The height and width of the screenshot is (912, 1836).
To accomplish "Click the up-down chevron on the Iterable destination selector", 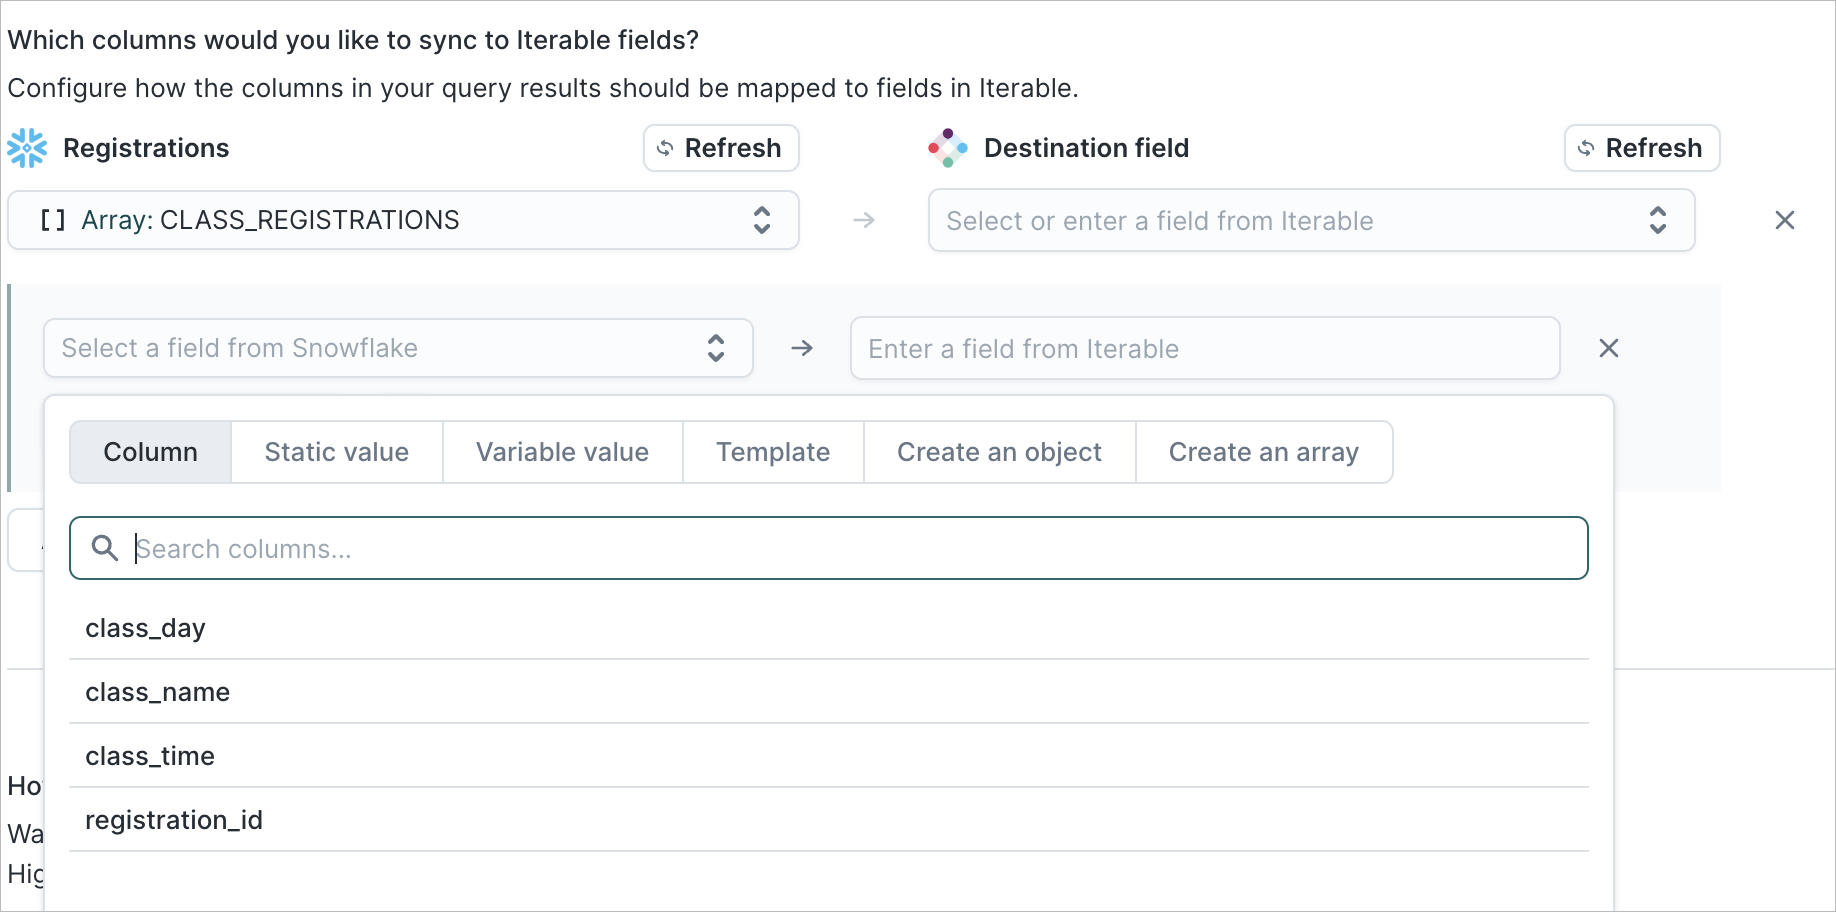I will [x=1658, y=220].
